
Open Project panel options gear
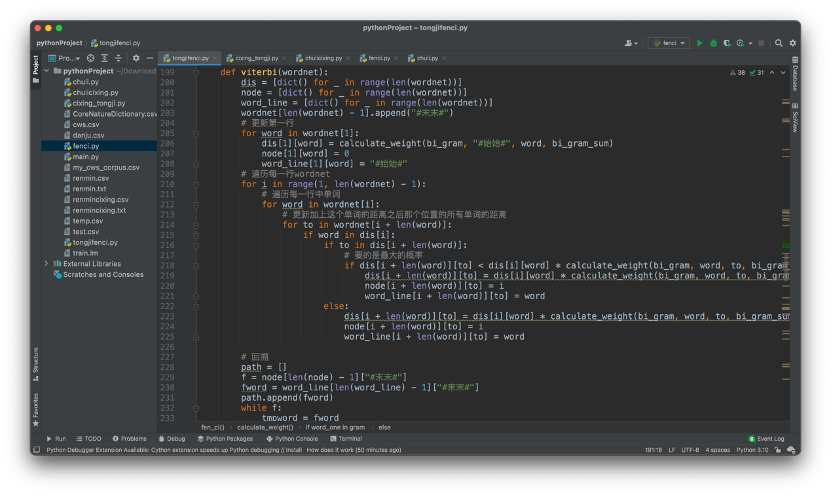tap(136, 58)
